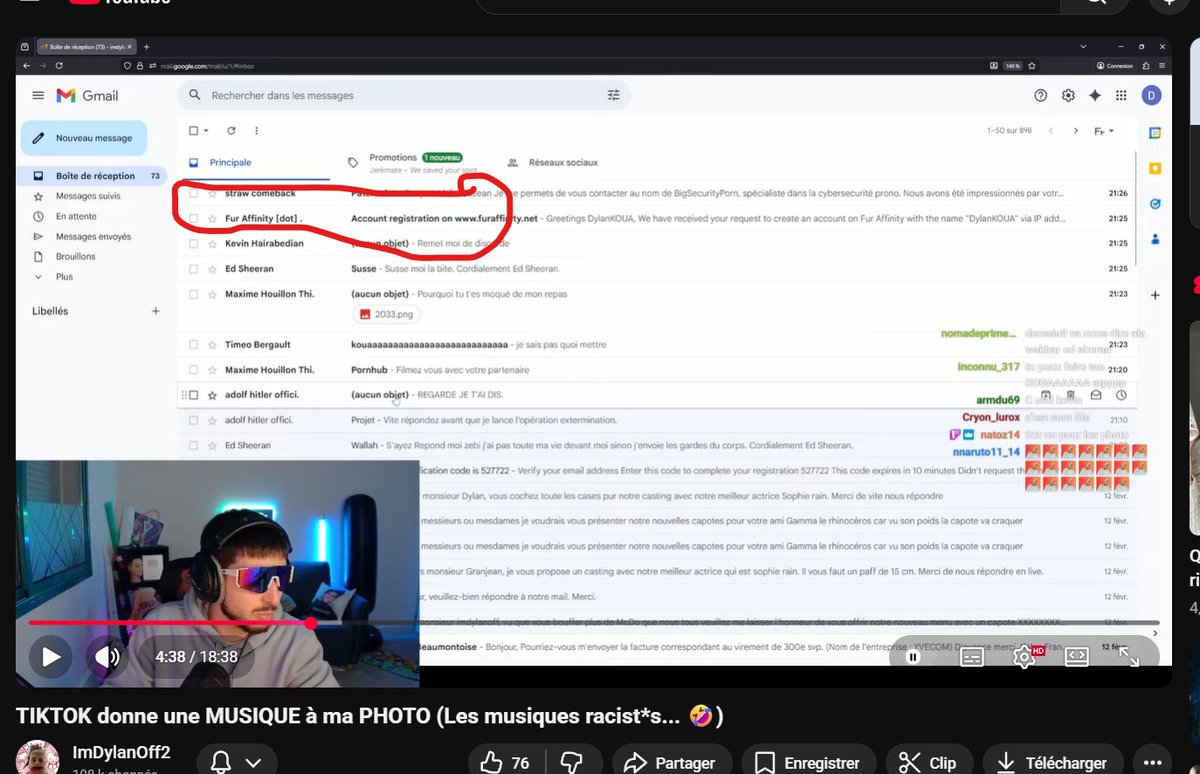Open Messages envoyés folder
The width and height of the screenshot is (1200, 774).
tap(93, 237)
